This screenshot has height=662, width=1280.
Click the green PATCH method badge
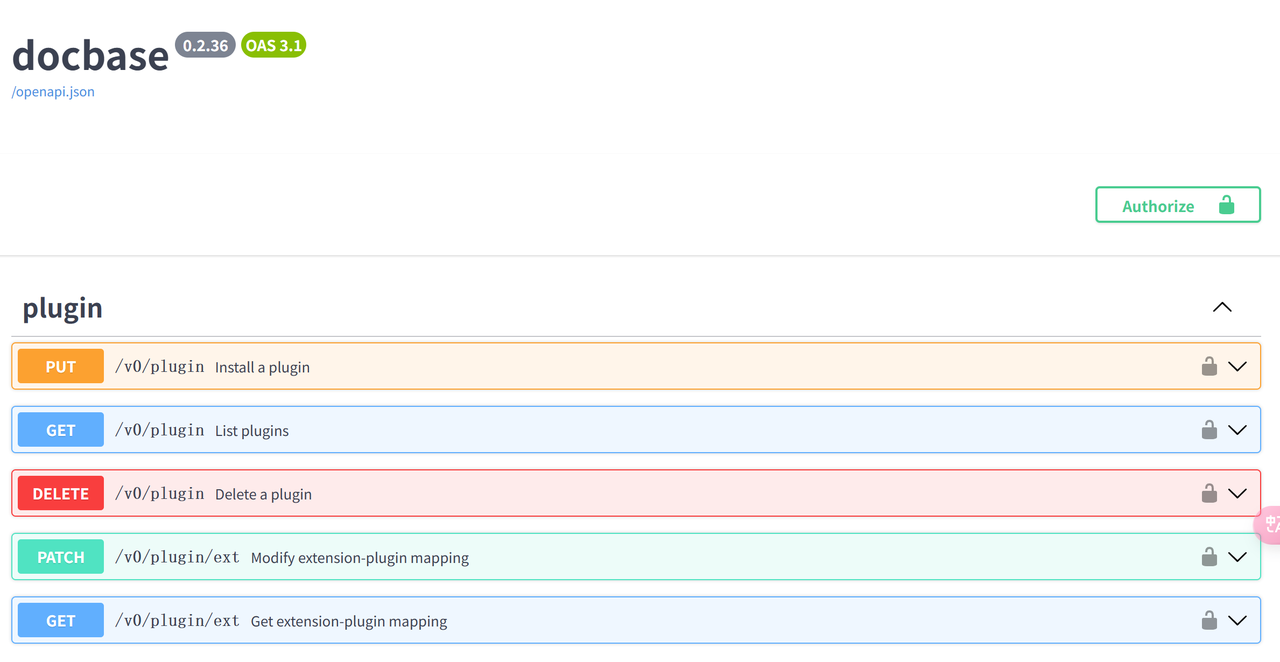pyautogui.click(x=61, y=557)
